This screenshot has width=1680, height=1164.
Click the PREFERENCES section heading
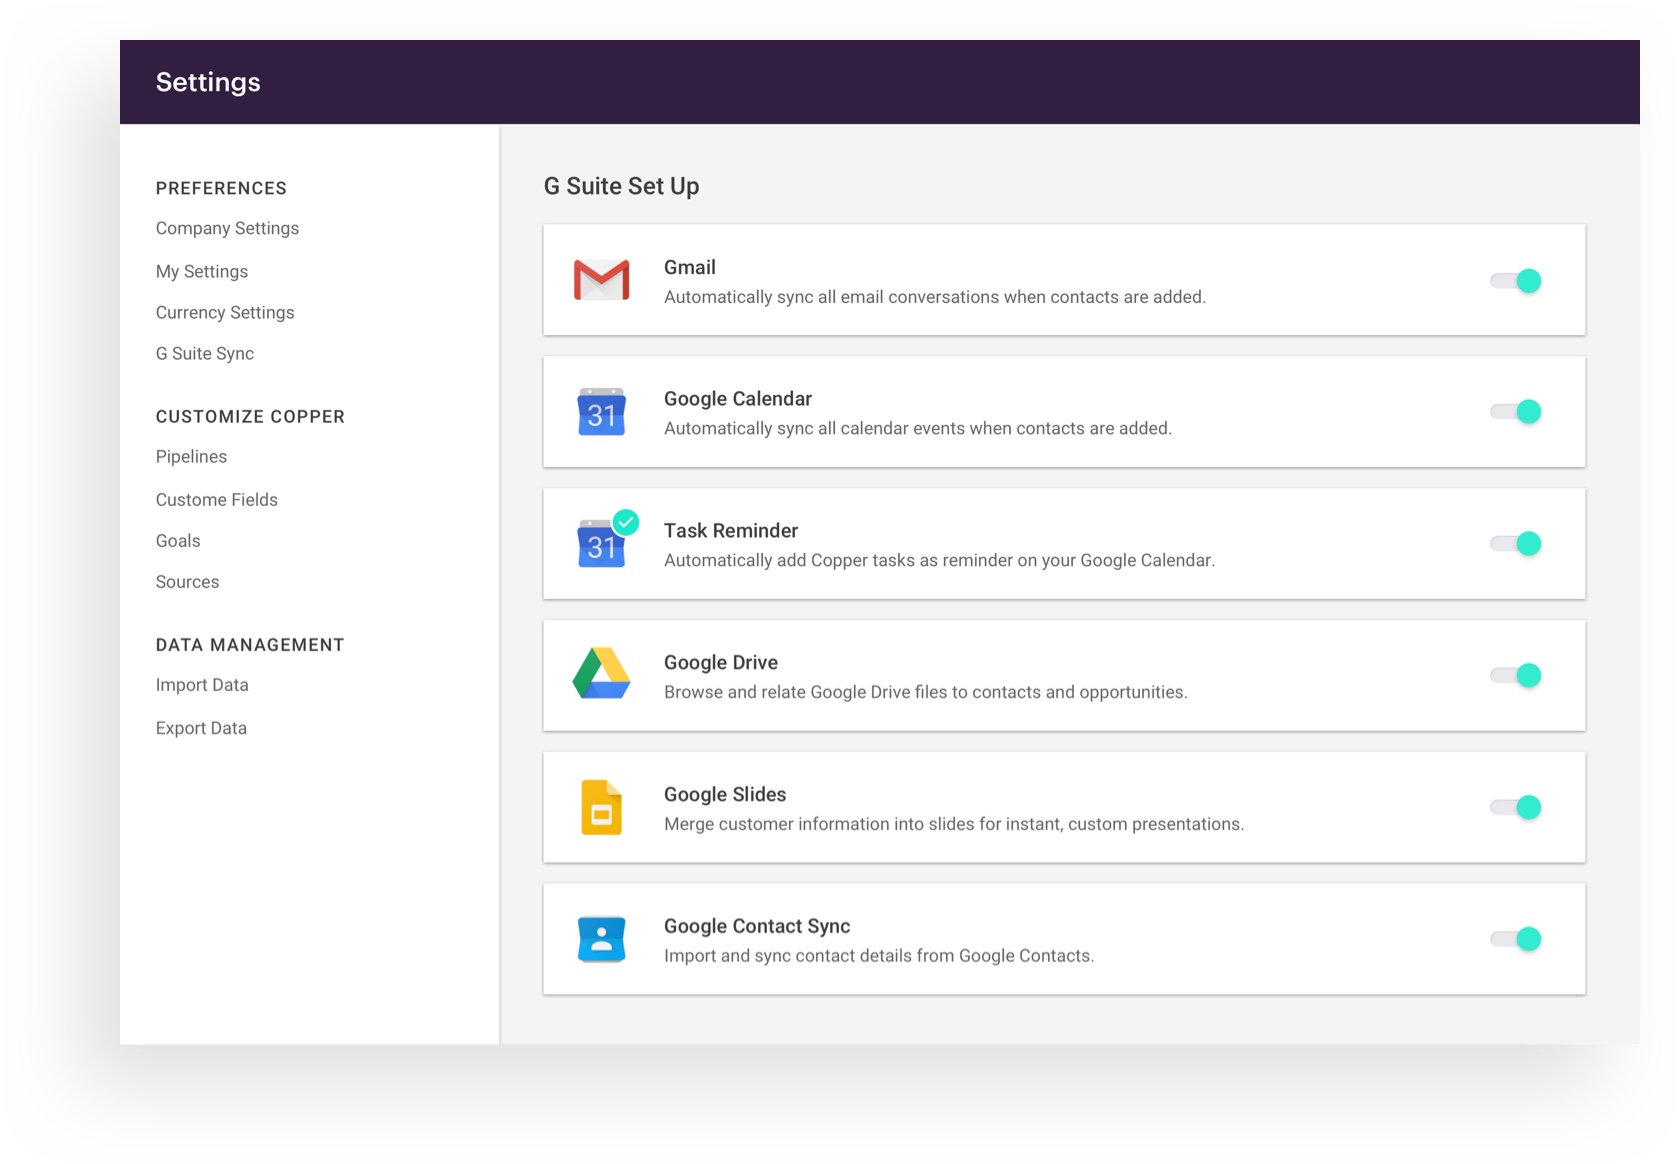[221, 188]
